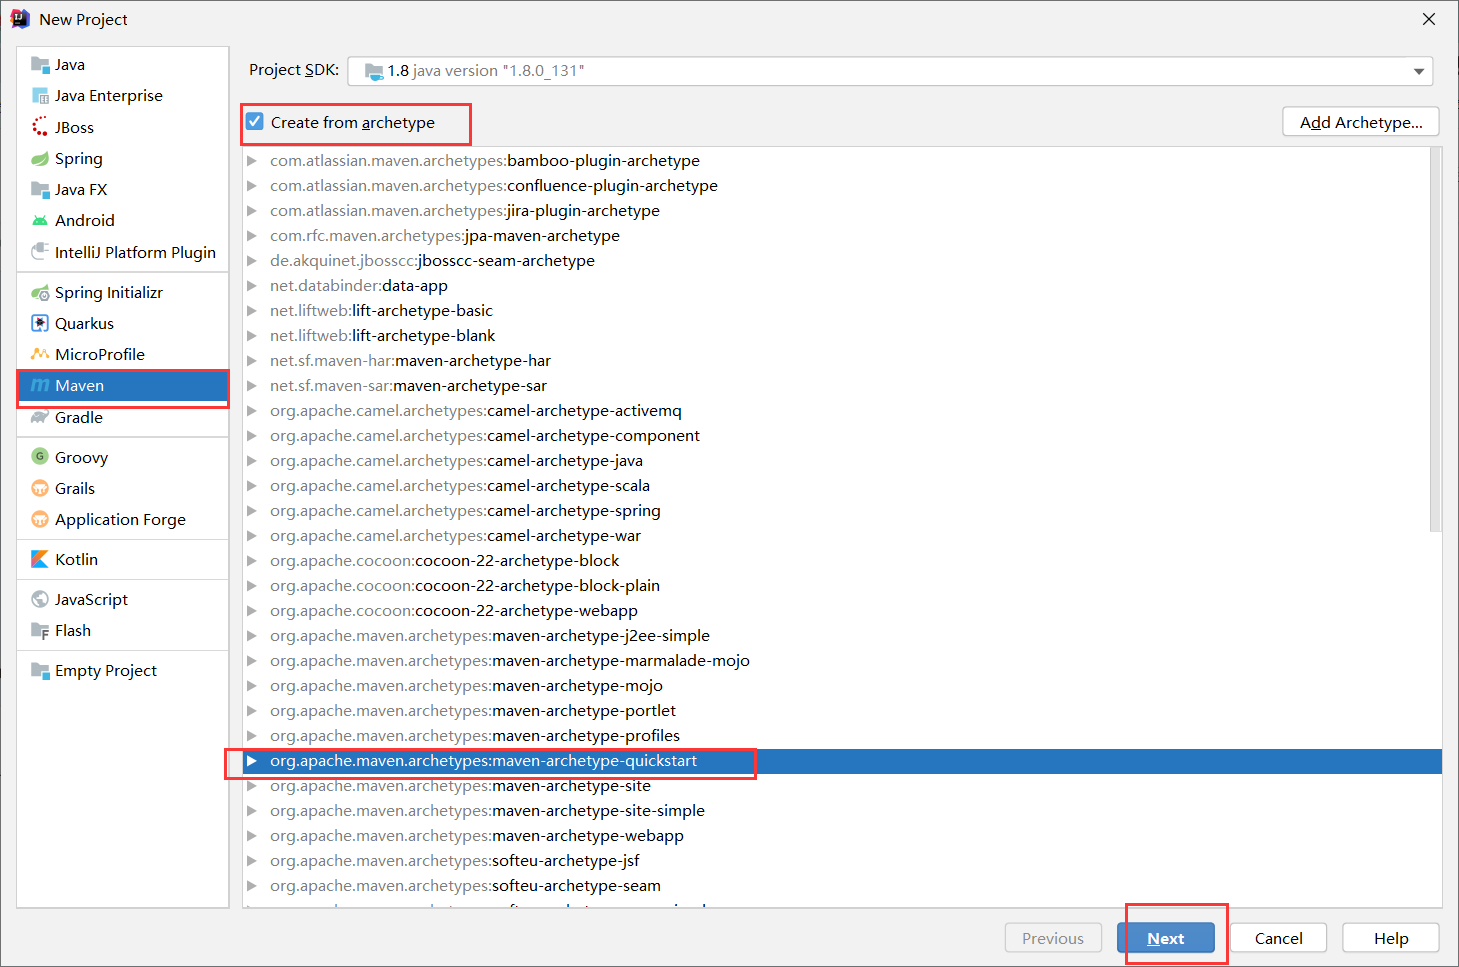Select Java project type
This screenshot has height=967, width=1459.
(x=123, y=65)
